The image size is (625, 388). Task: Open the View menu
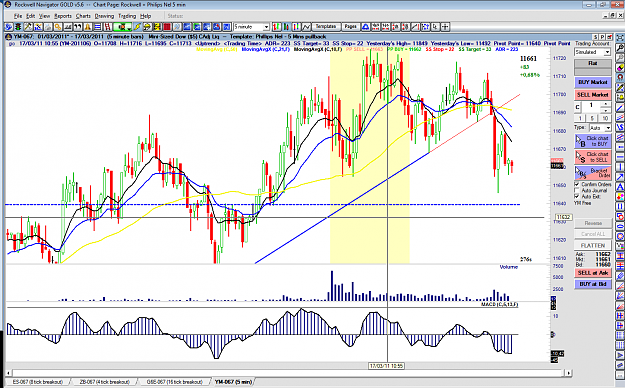click(x=44, y=16)
